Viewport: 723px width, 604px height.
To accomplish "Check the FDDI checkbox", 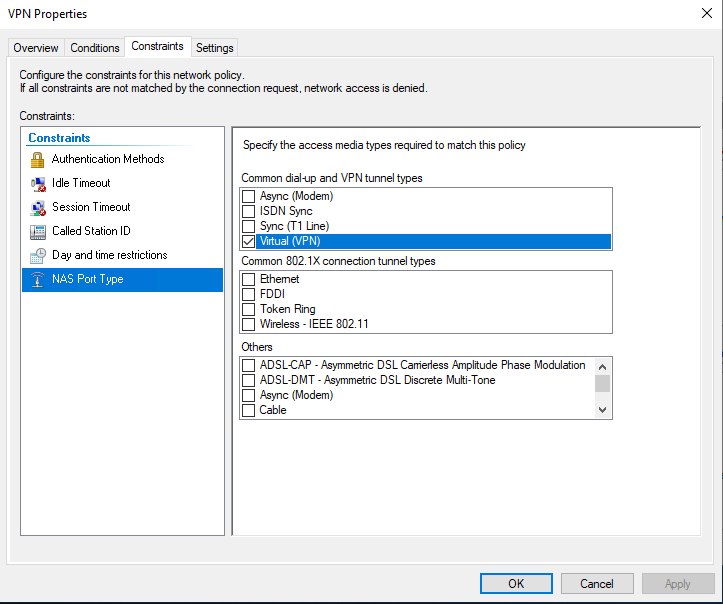I will coord(249,294).
